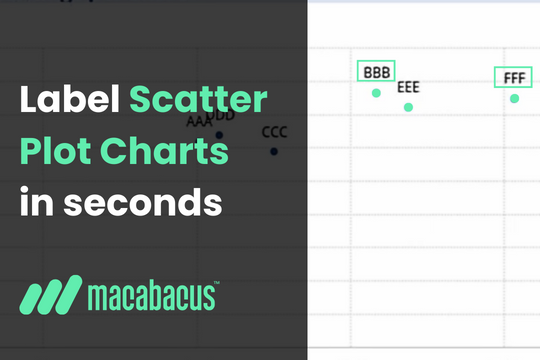The image size is (540, 360).
Task: Select the green data point under FFF
Action: click(515, 99)
